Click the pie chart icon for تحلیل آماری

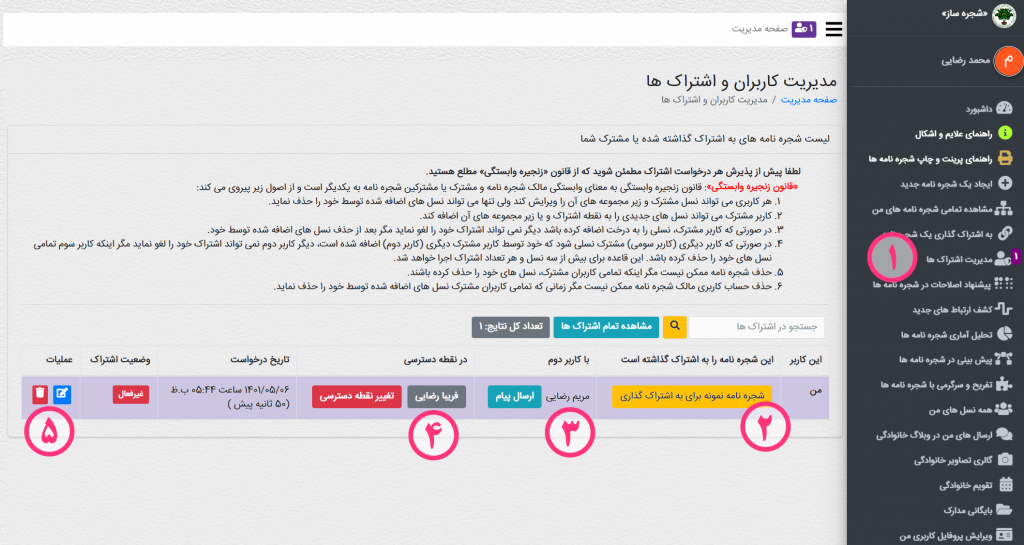(1005, 334)
